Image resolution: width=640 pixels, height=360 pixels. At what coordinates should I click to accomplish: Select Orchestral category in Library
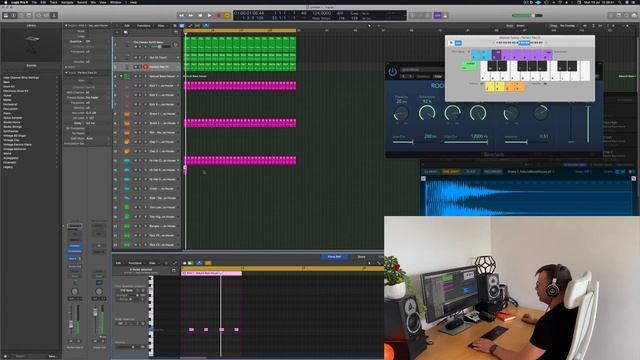coord(10,104)
